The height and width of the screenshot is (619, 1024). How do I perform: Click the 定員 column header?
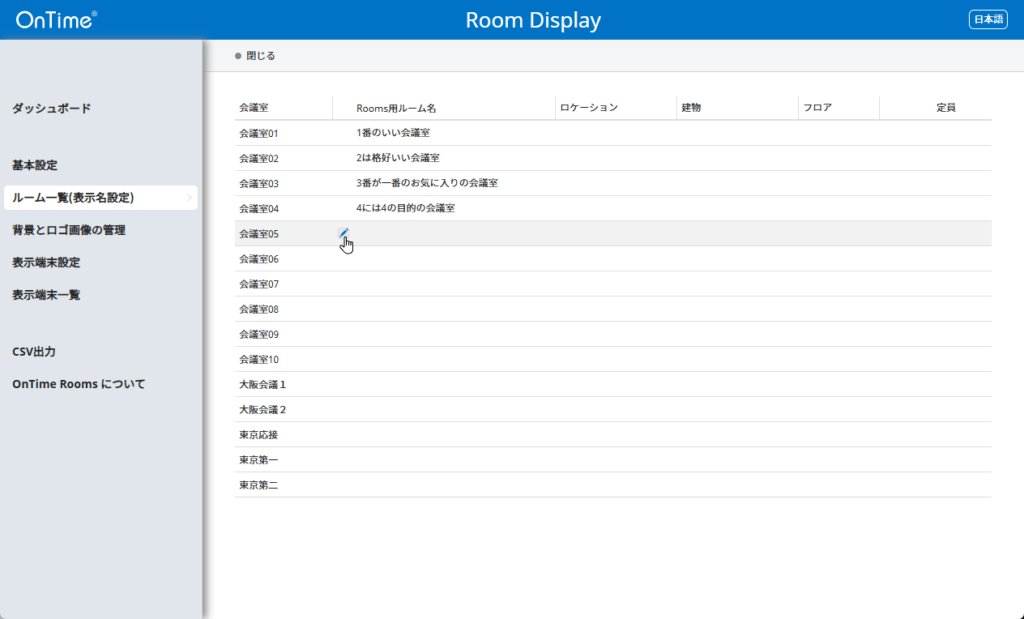(x=946, y=107)
